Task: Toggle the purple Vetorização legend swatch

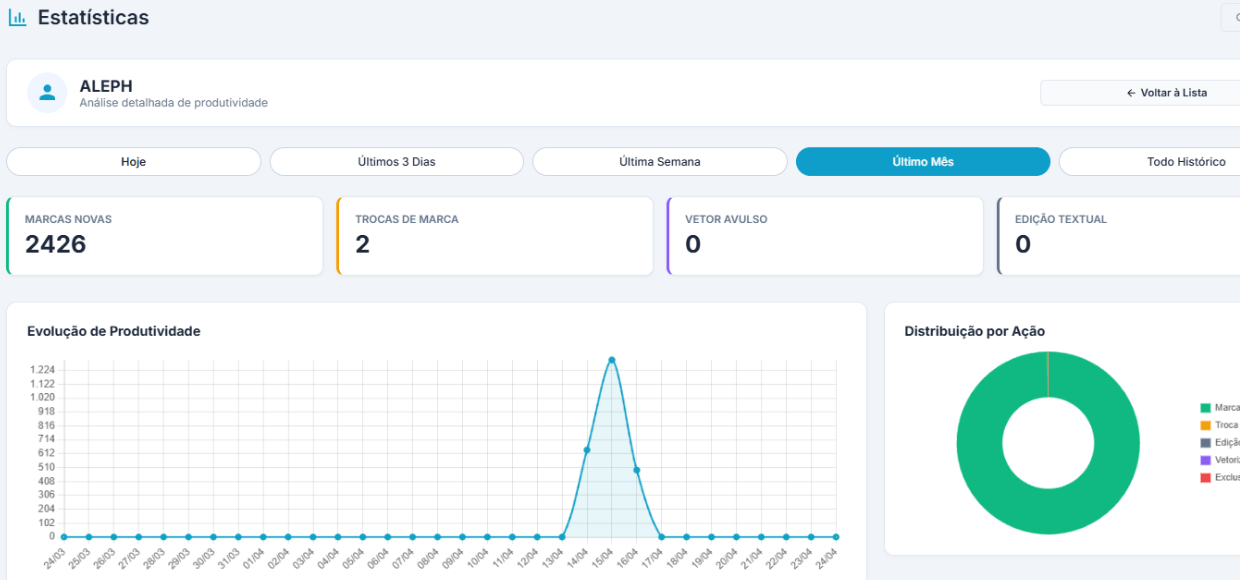Action: coord(1205,460)
